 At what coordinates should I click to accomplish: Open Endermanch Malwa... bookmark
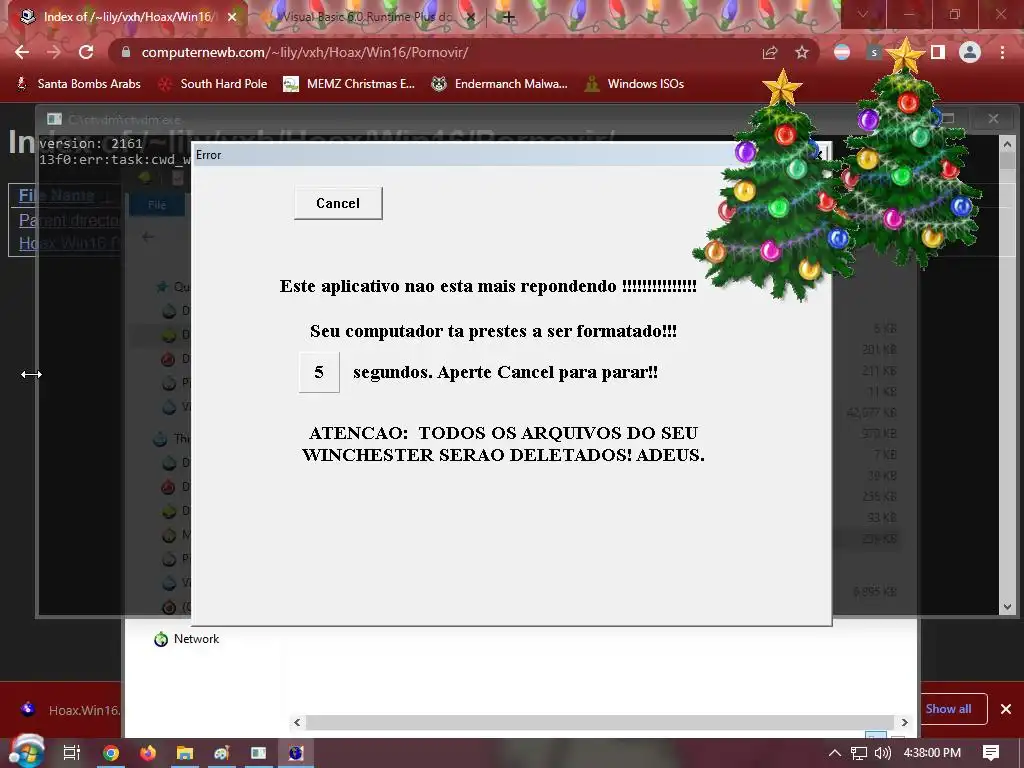coord(500,84)
